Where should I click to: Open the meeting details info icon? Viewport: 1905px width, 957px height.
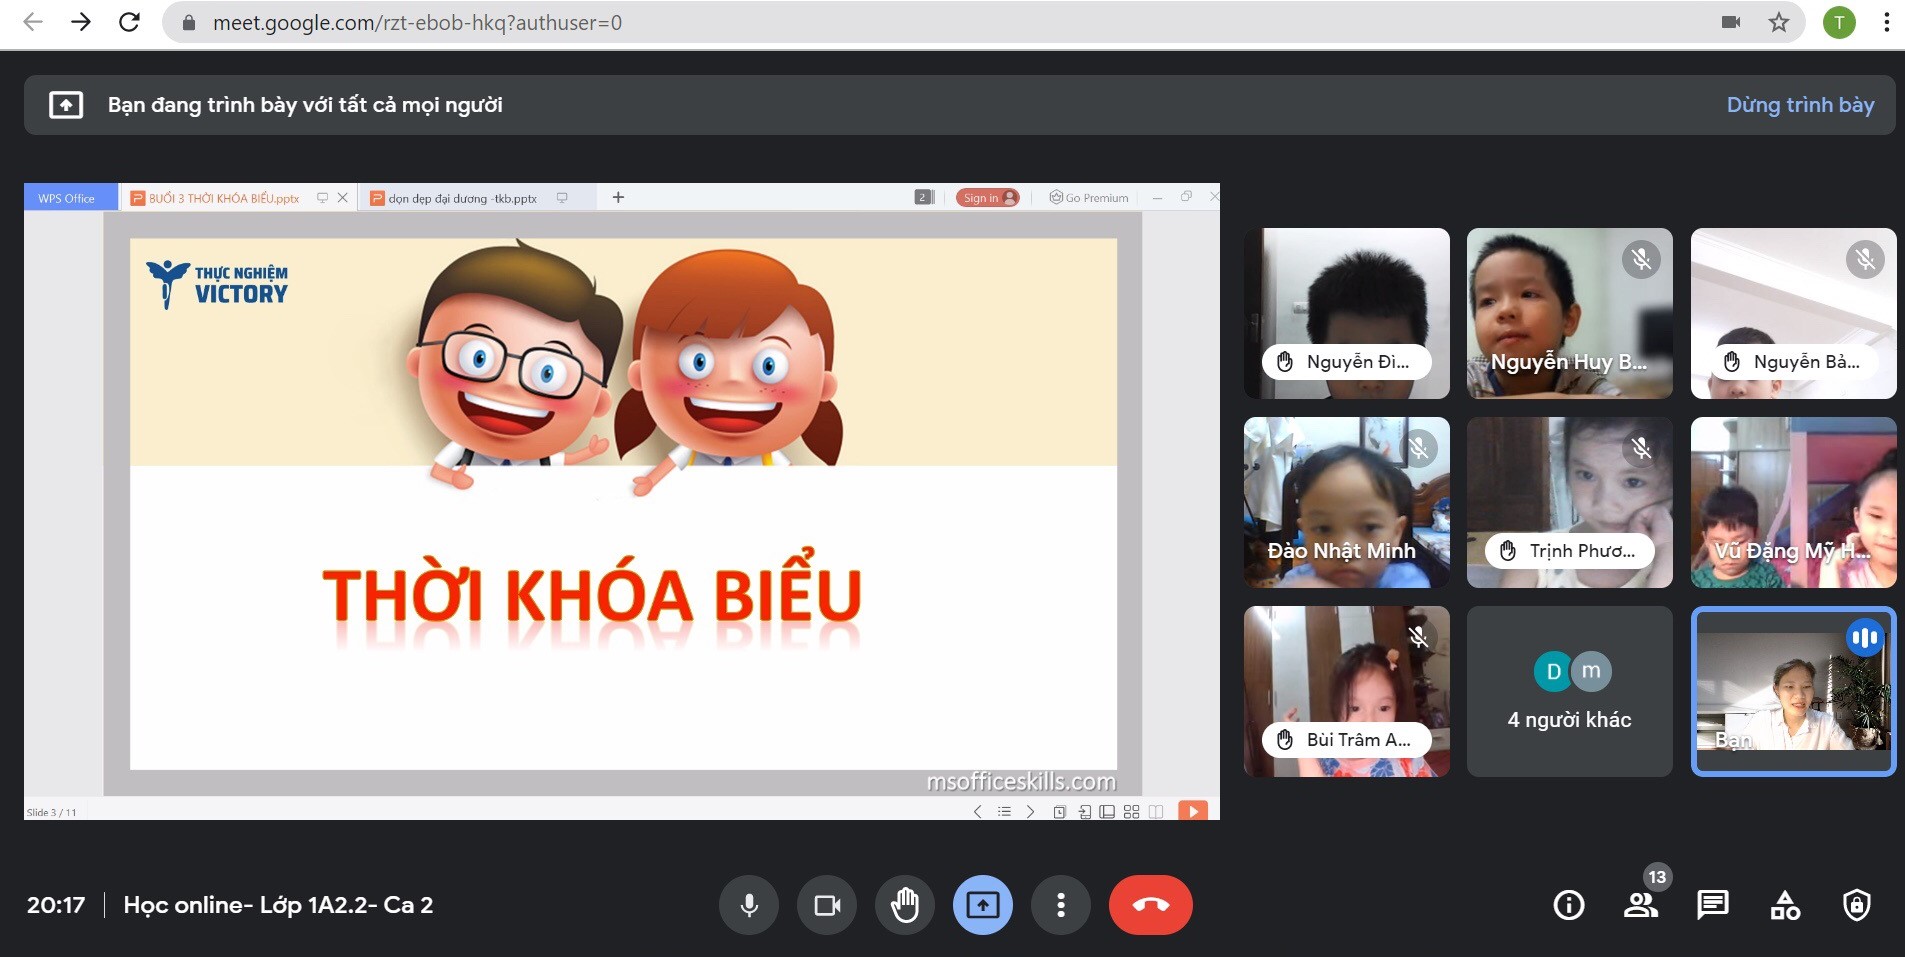coord(1568,905)
